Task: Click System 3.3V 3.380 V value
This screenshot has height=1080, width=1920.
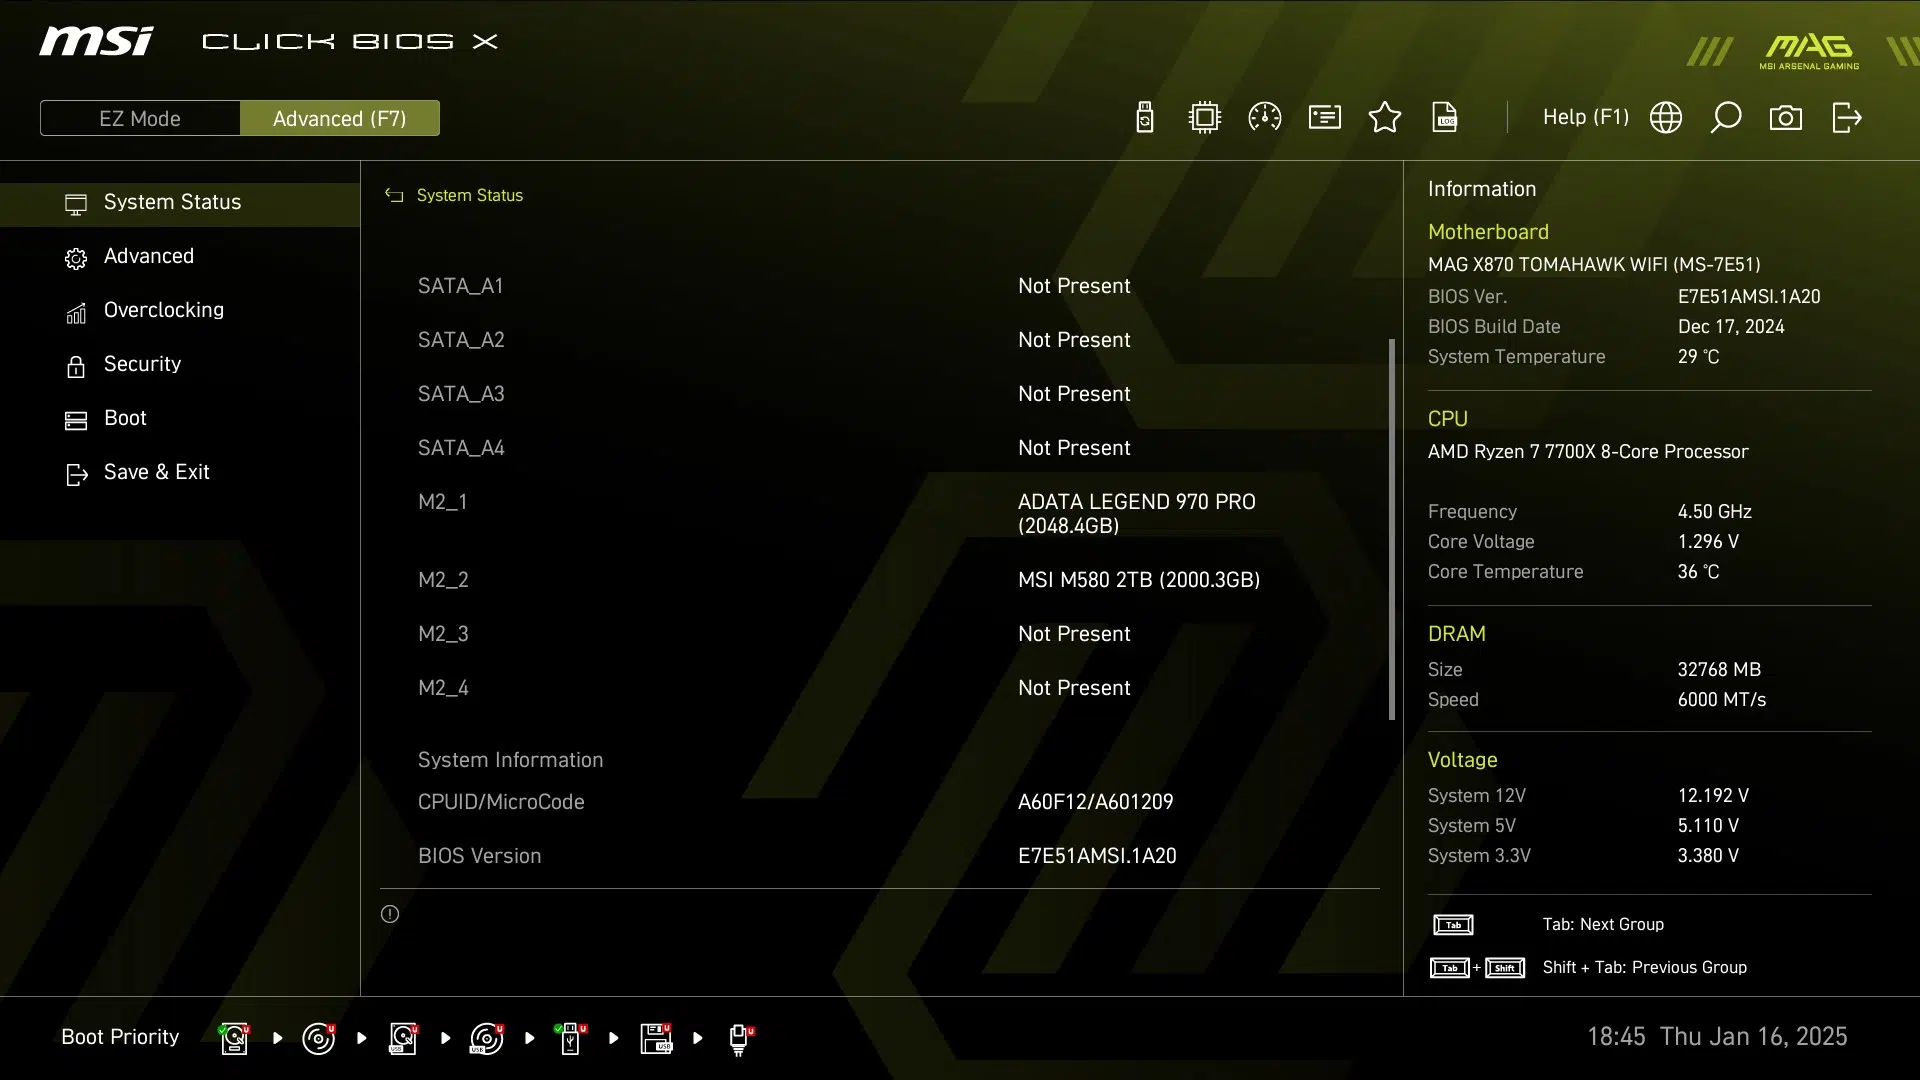Action: point(1708,856)
